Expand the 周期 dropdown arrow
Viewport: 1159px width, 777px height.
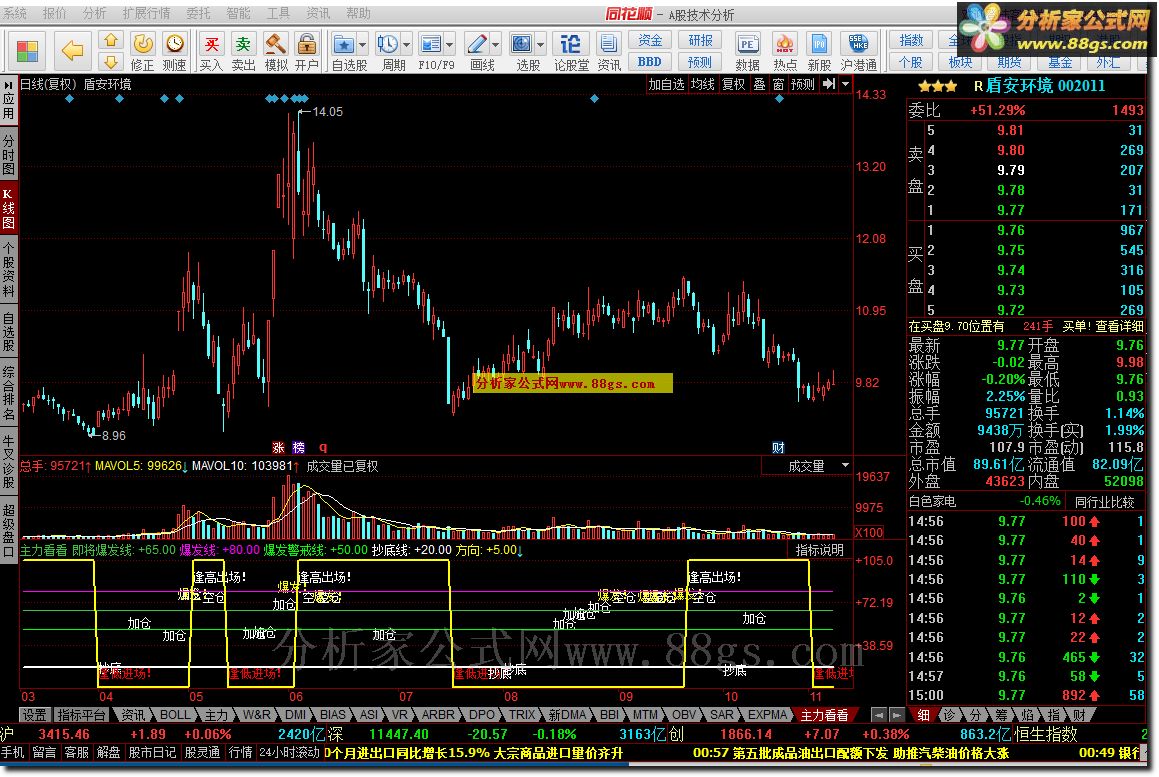pos(406,45)
